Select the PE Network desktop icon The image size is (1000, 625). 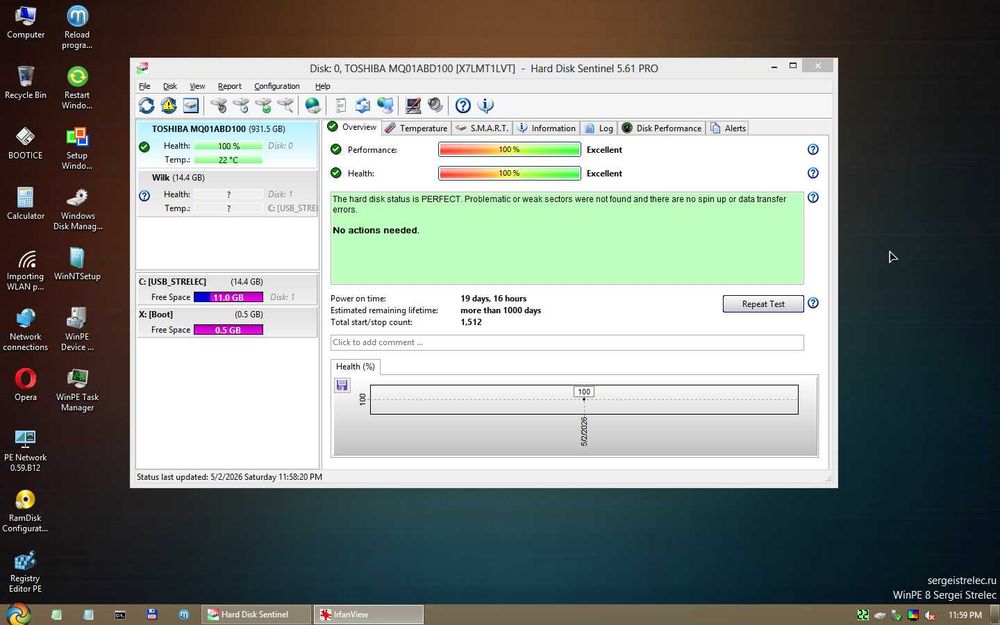coord(25,451)
